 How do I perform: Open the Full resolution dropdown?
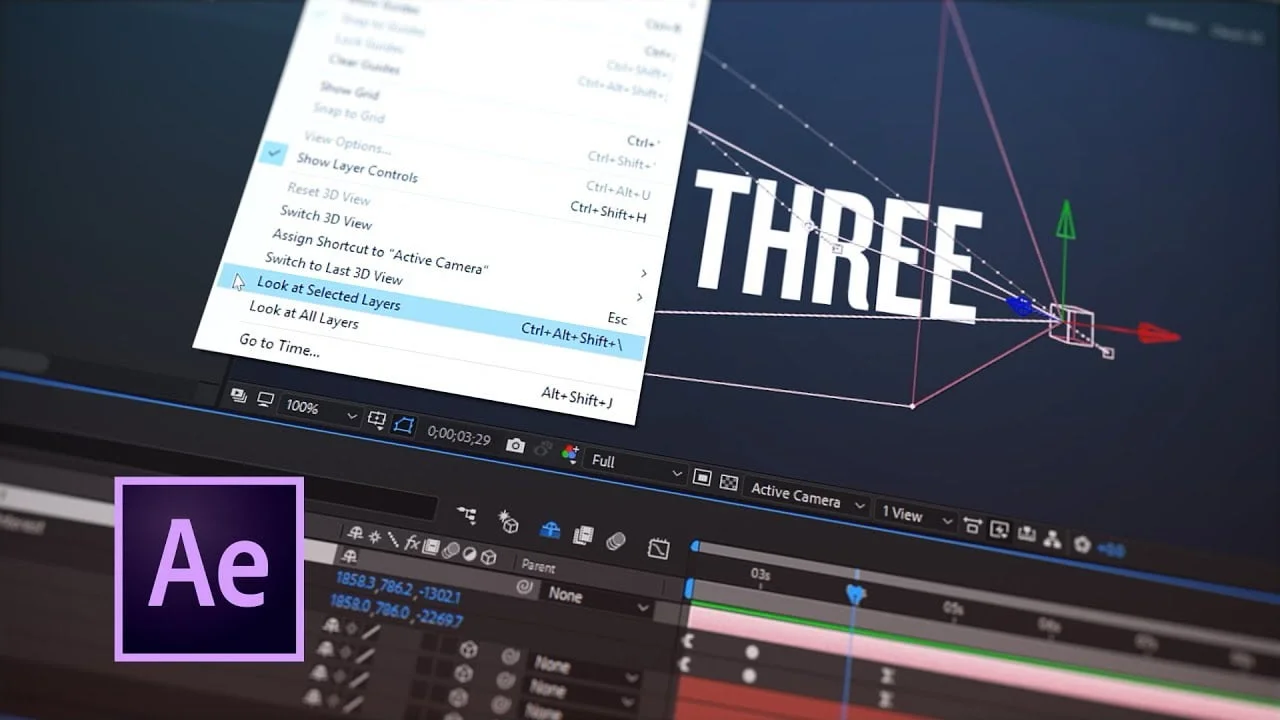click(635, 465)
